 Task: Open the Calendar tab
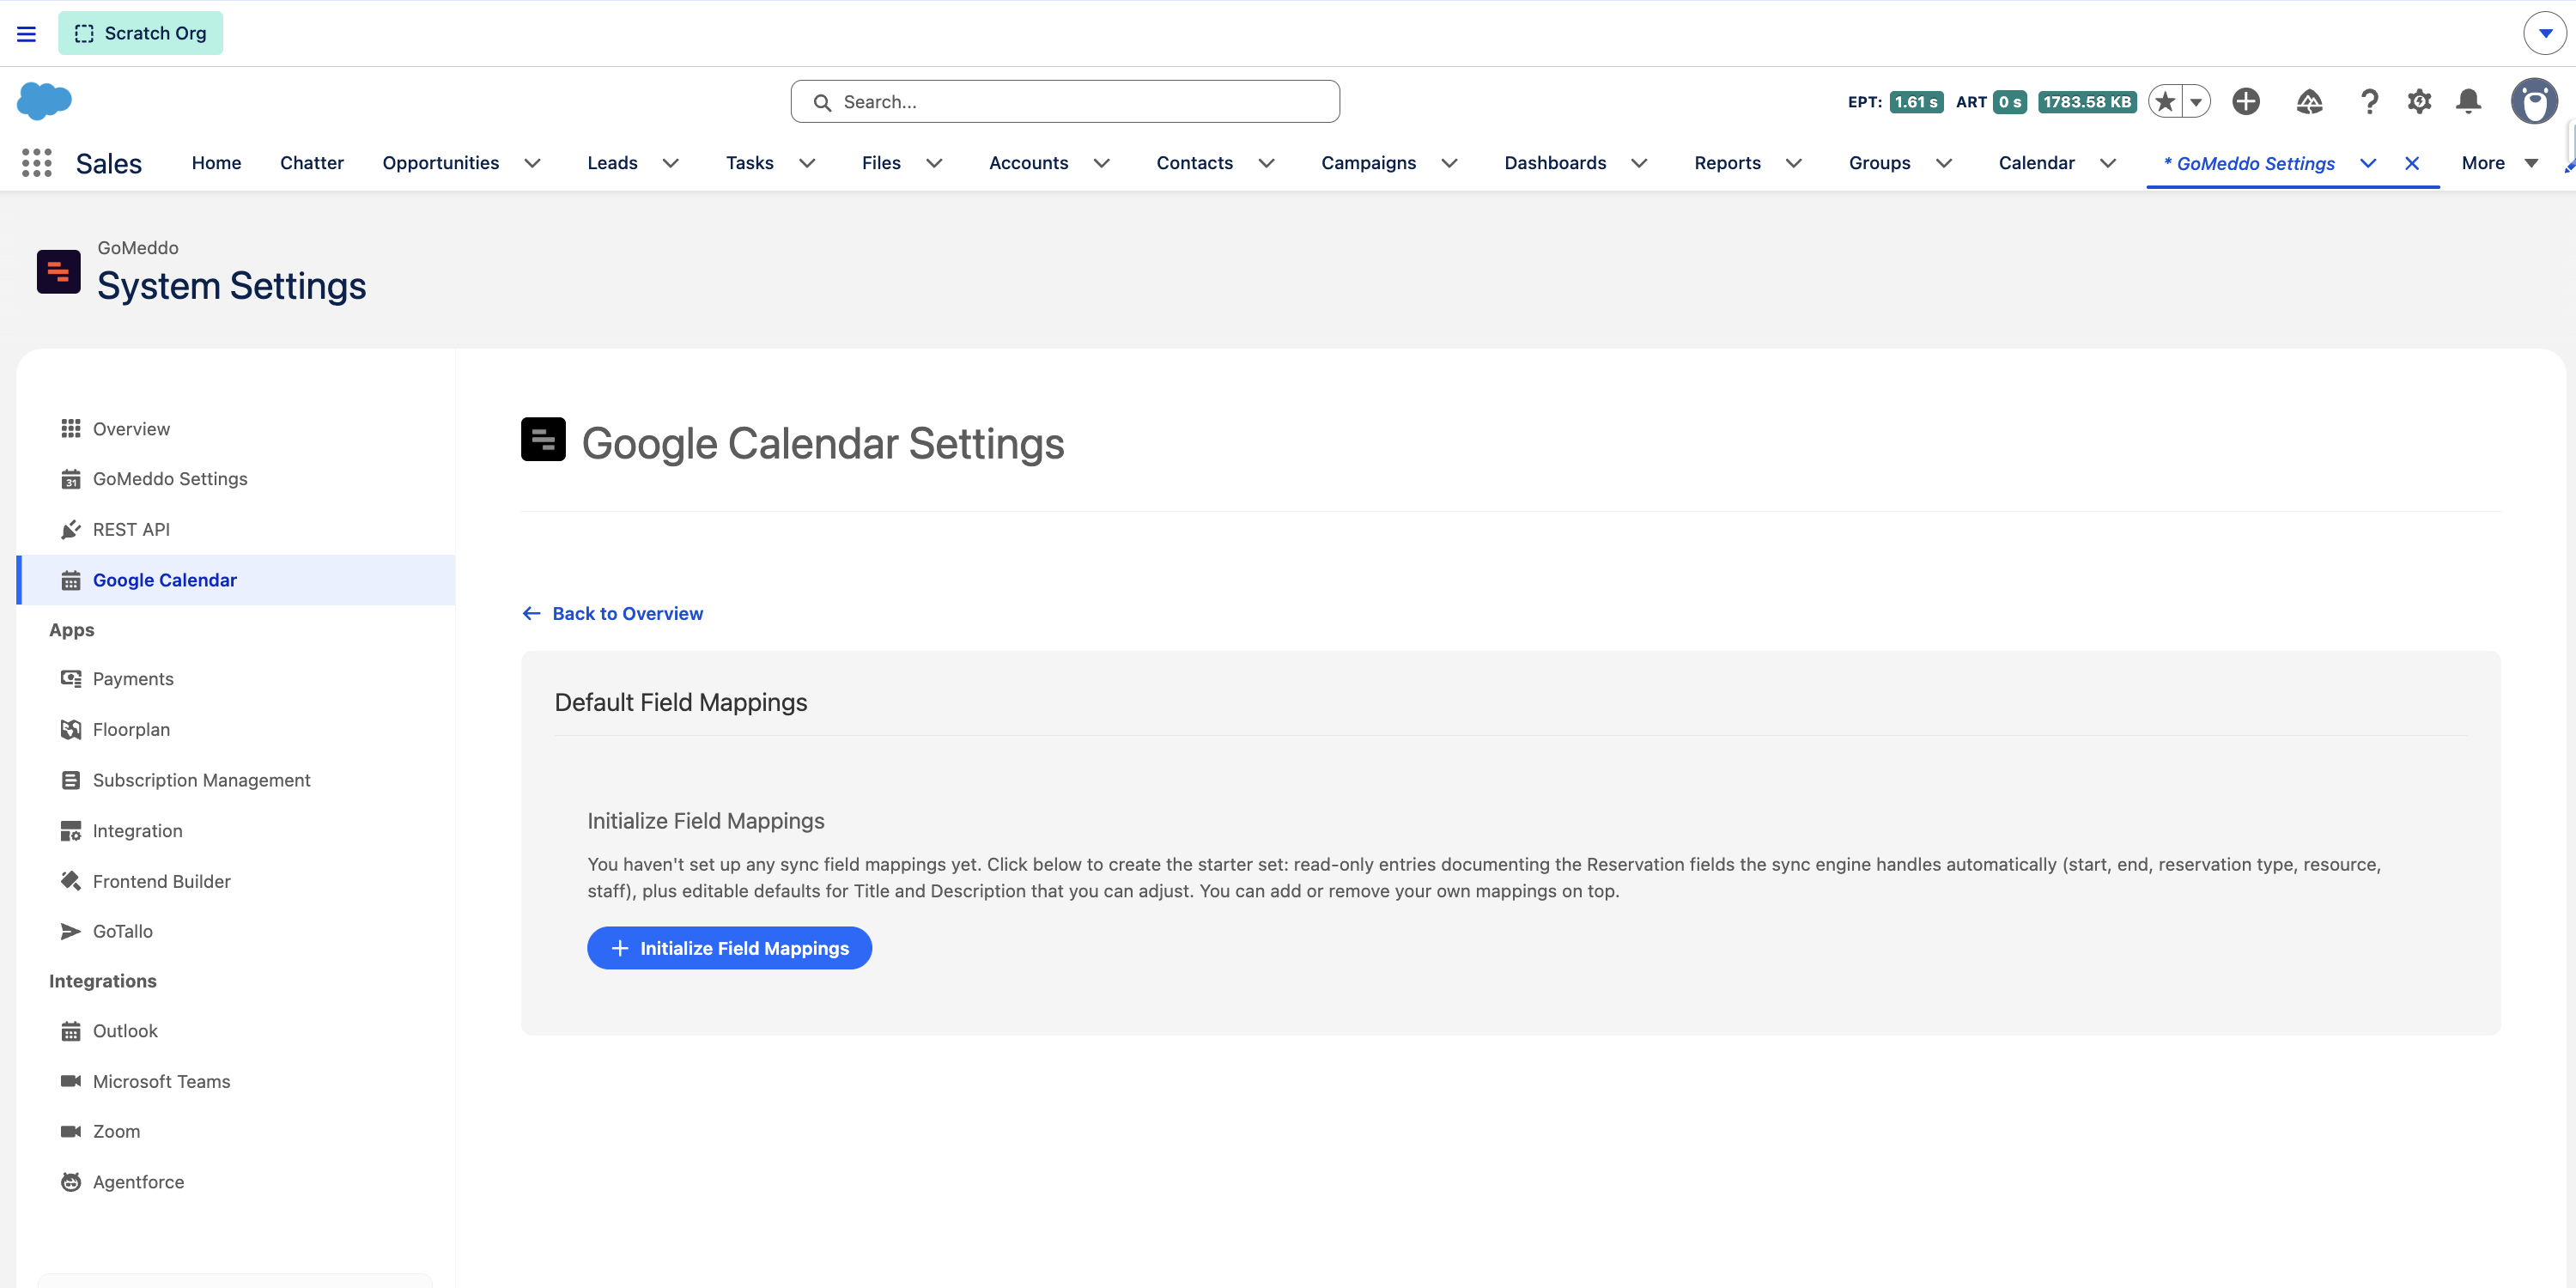2036,163
